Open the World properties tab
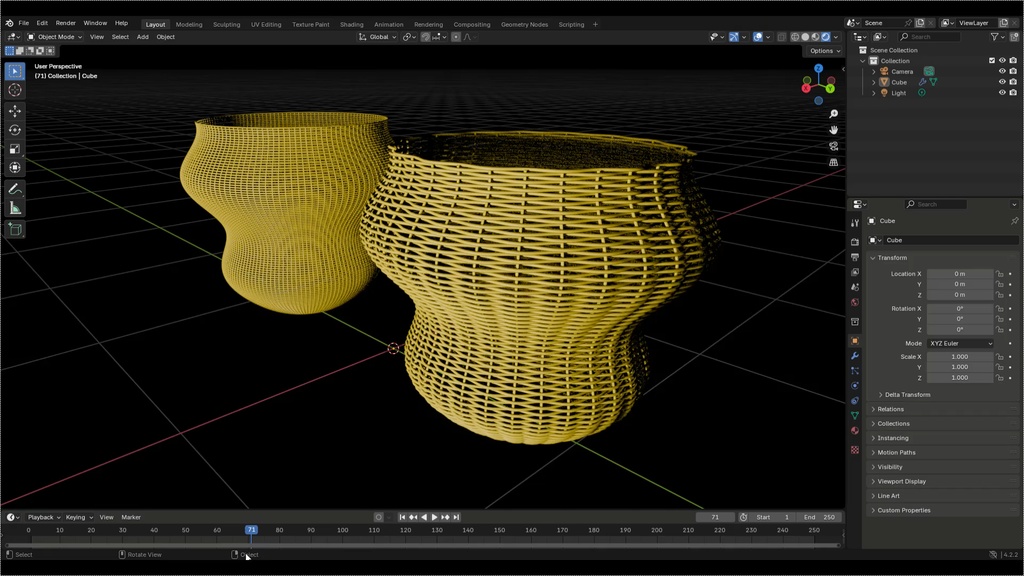This screenshot has width=1024, height=576. 855,302
